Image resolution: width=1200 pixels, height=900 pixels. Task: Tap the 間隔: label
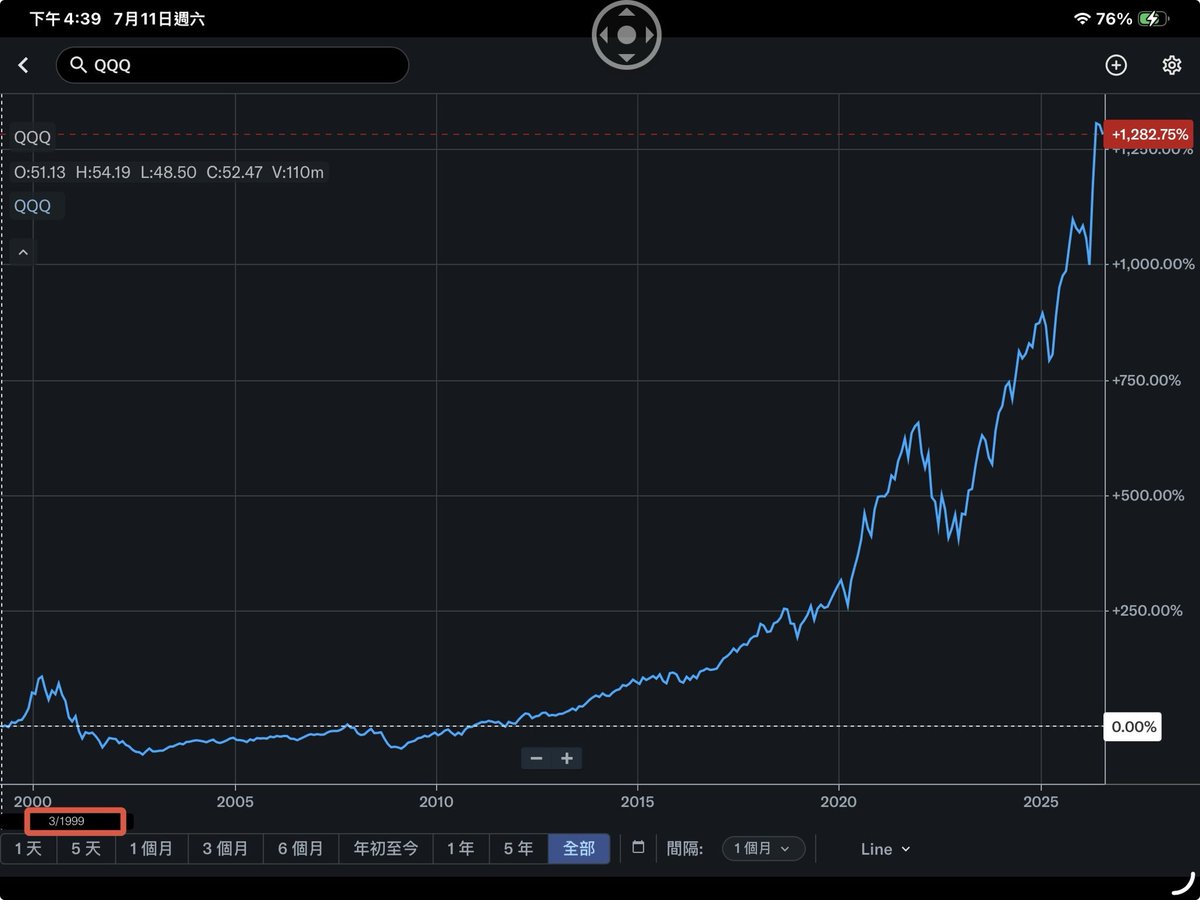coord(685,849)
